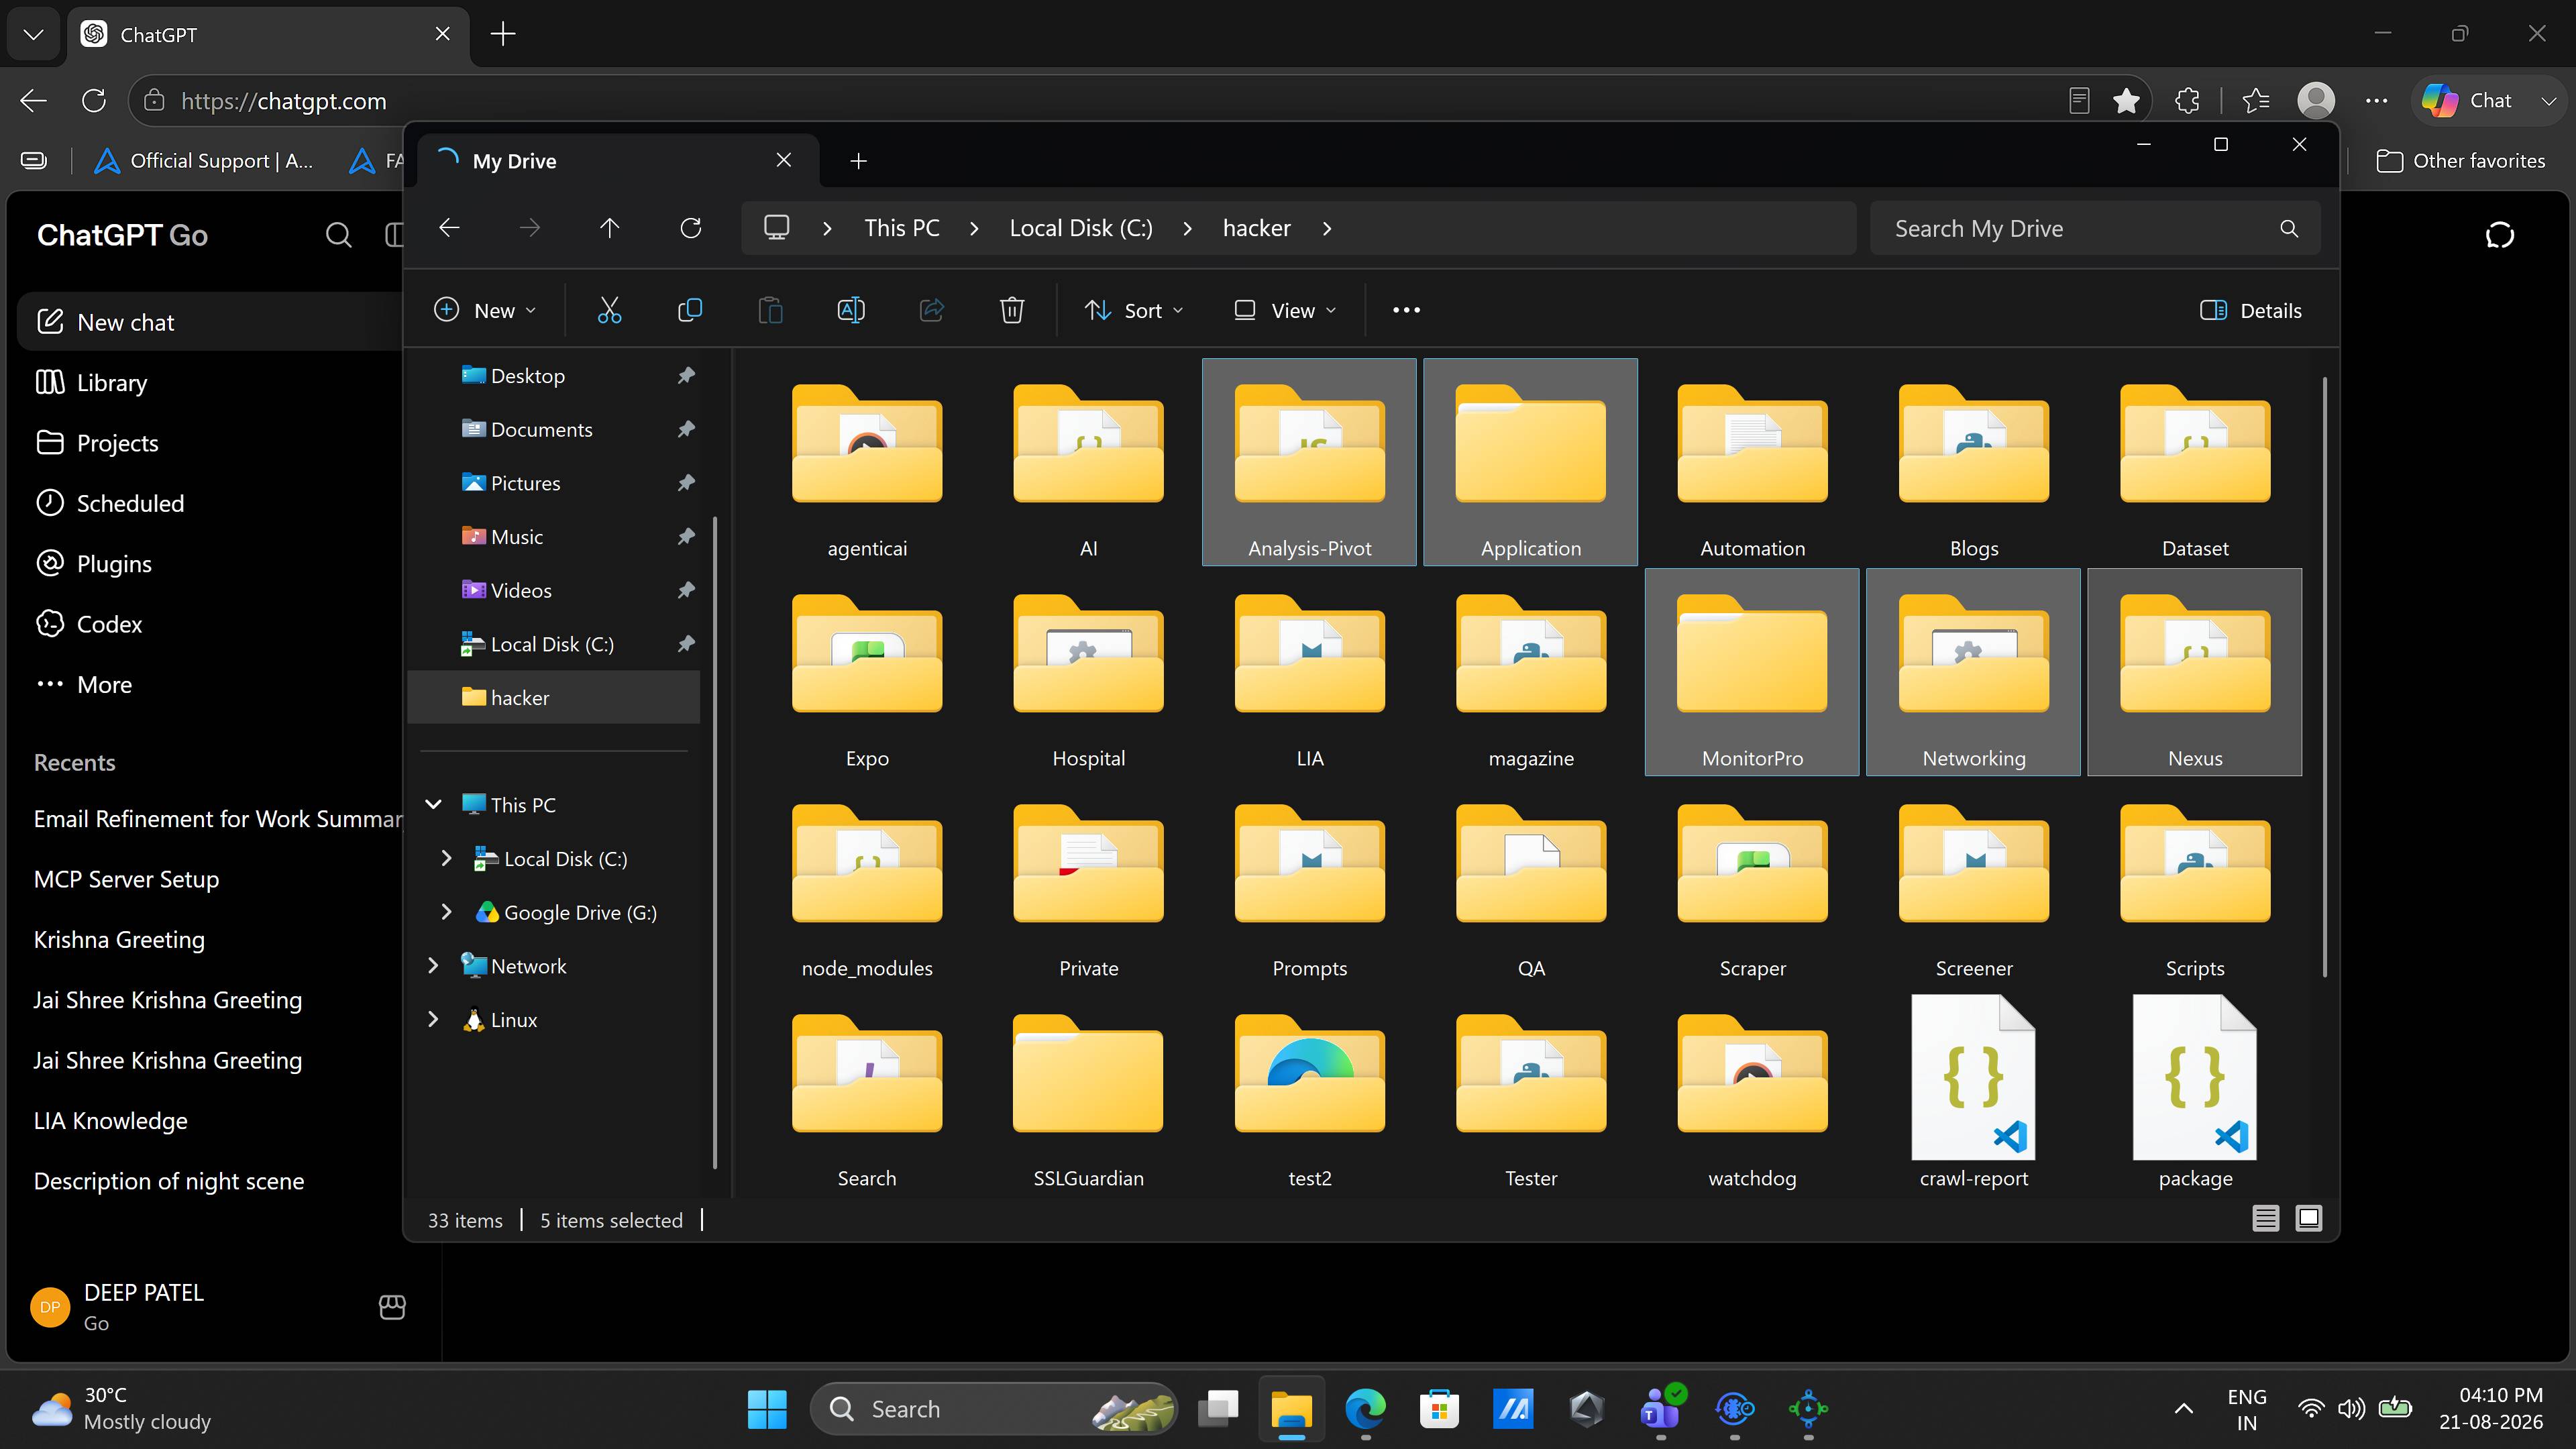Switch to details list view icon in status bar
The width and height of the screenshot is (2576, 1449).
(x=2265, y=1218)
